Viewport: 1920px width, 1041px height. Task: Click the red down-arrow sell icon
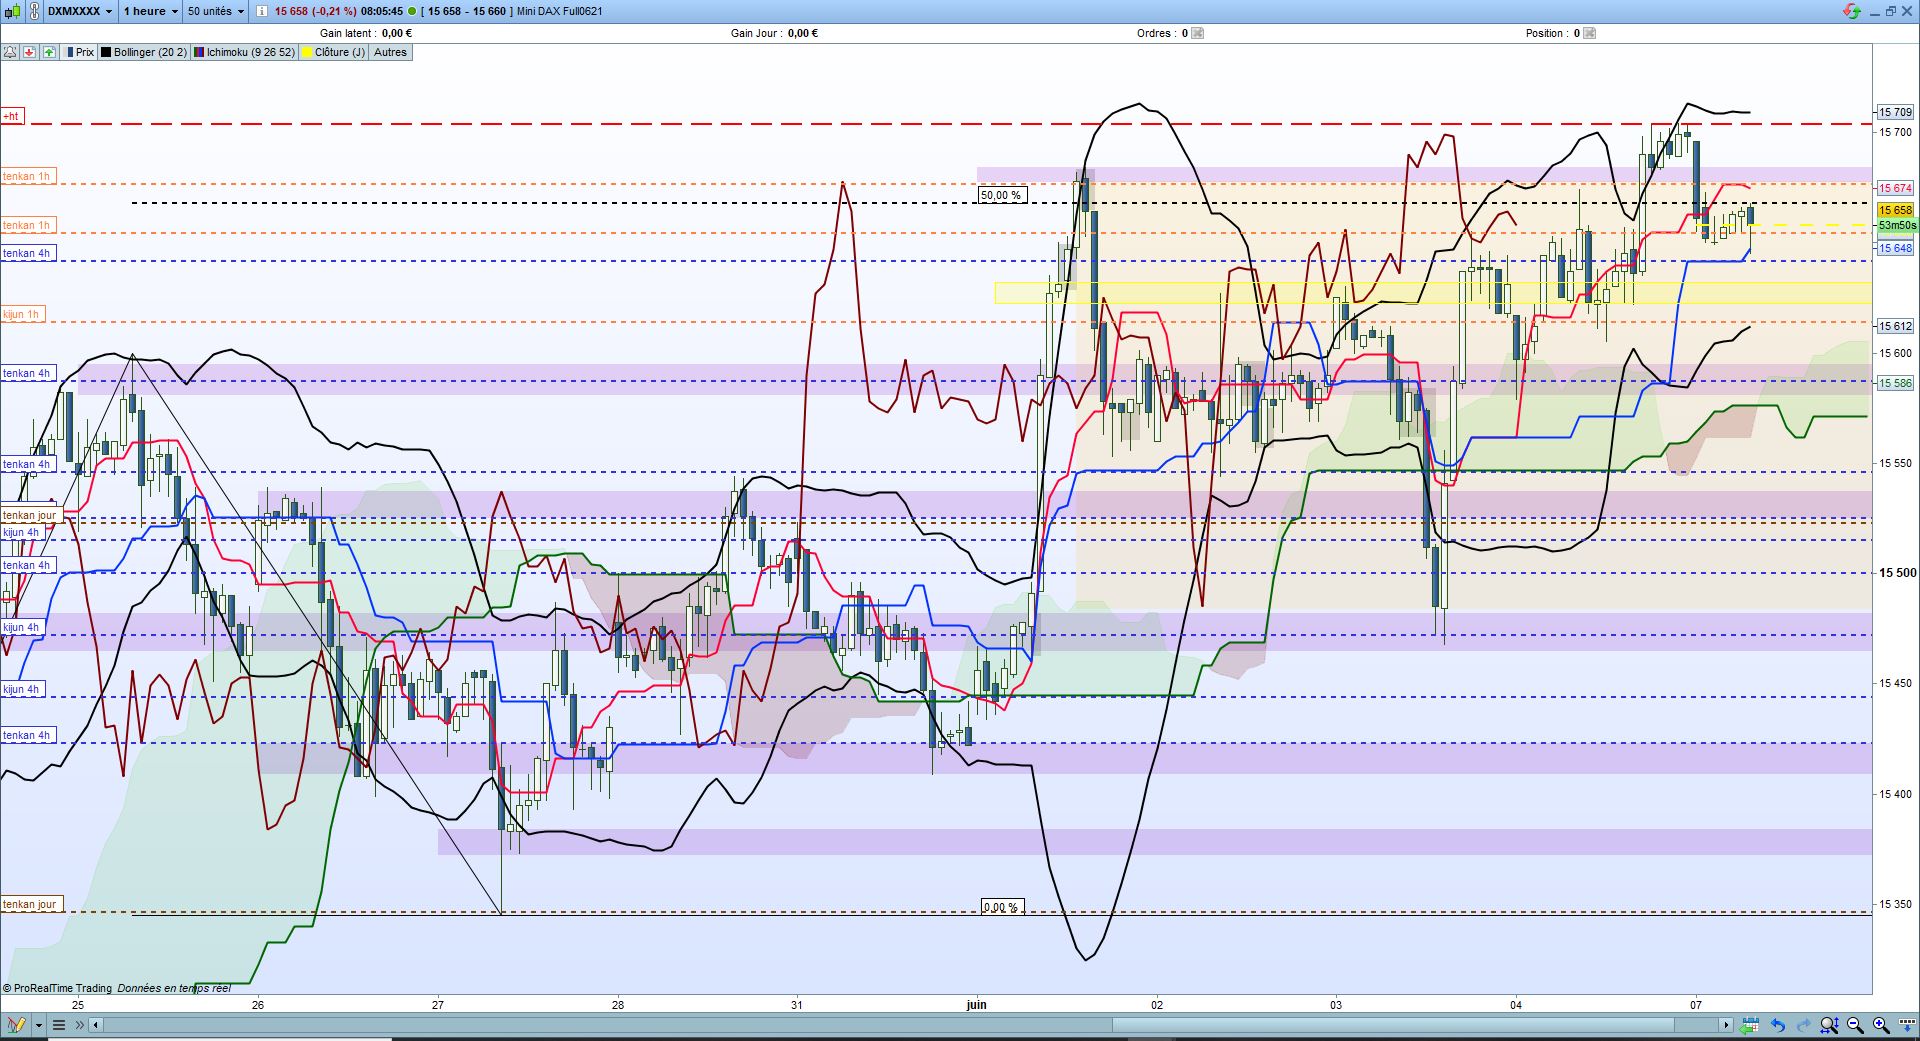click(30, 52)
